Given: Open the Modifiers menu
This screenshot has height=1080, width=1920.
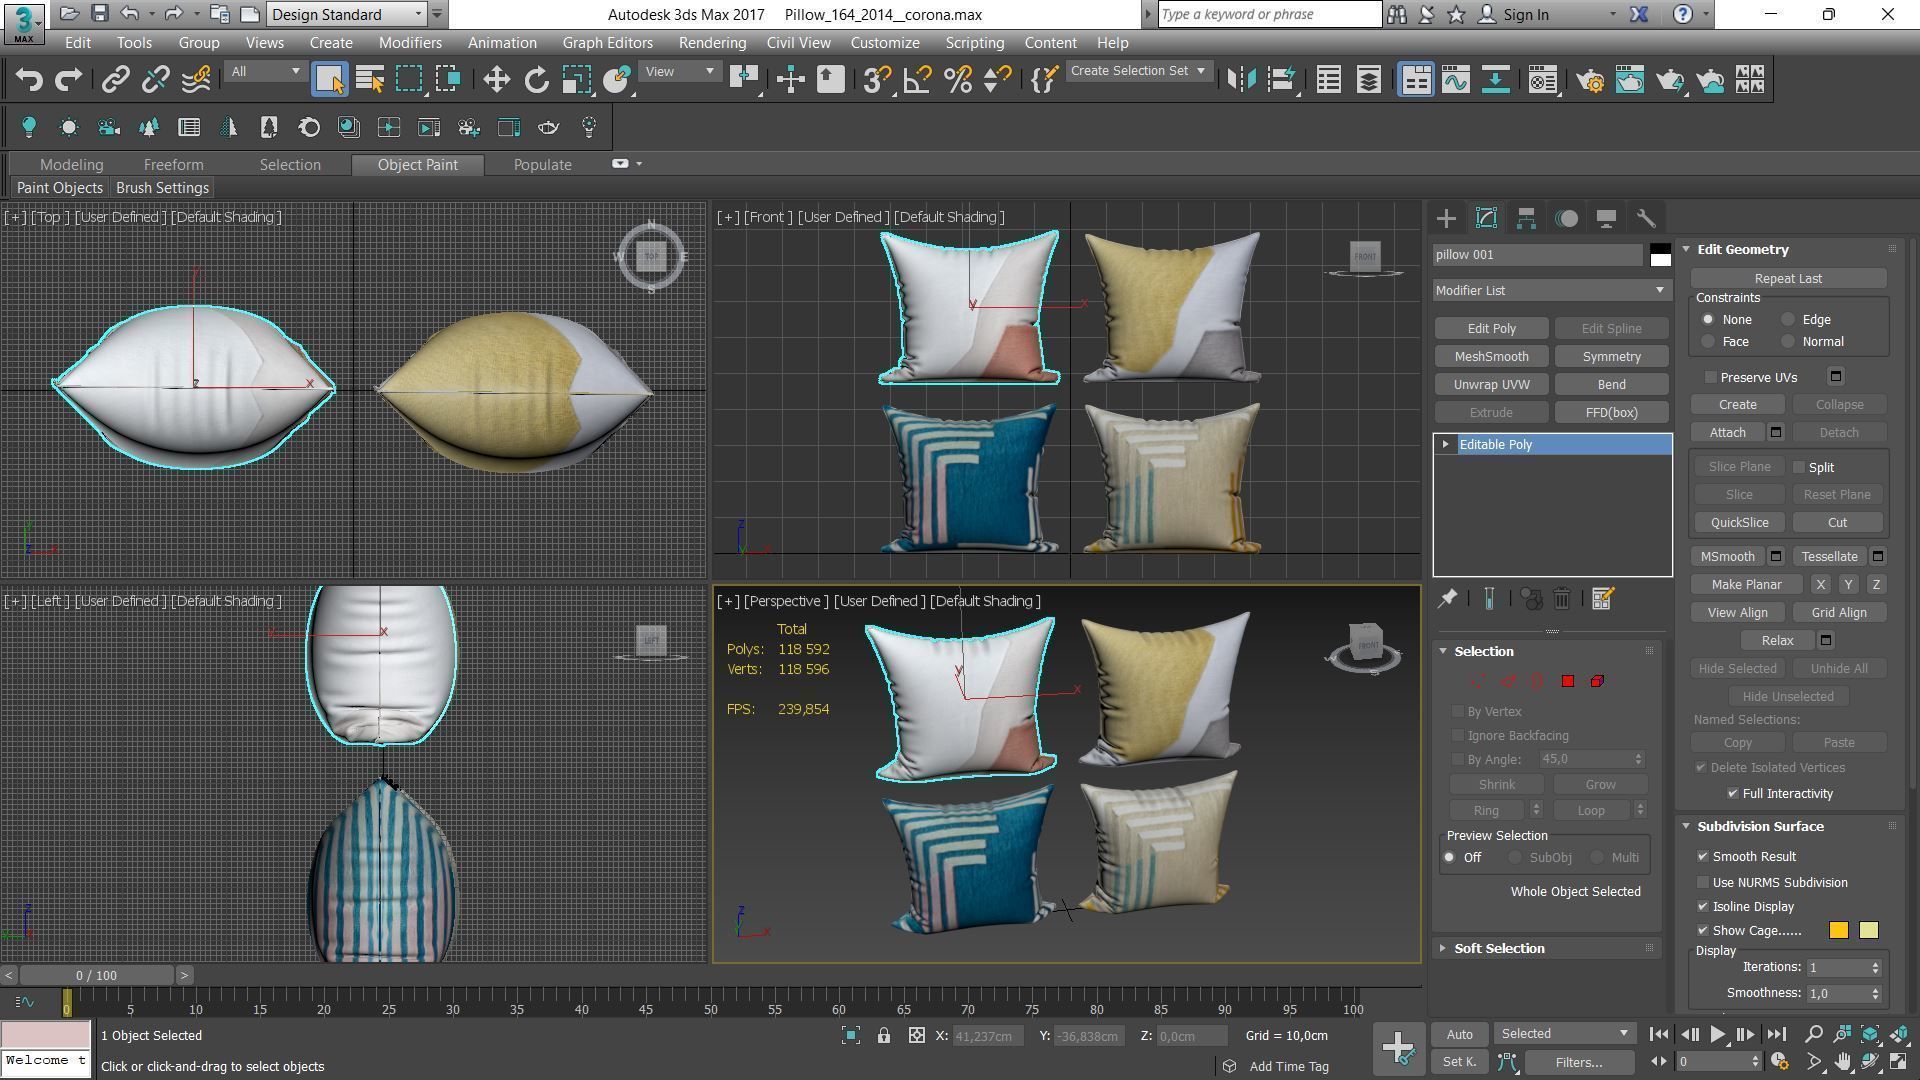Looking at the screenshot, I should [410, 43].
